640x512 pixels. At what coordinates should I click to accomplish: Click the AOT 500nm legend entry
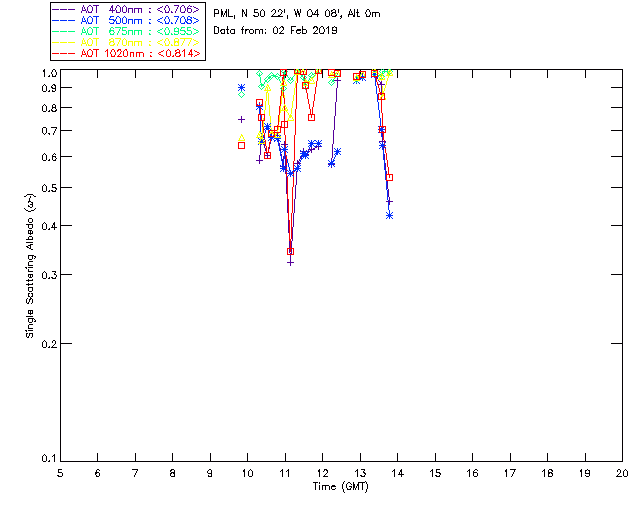click(x=127, y=20)
